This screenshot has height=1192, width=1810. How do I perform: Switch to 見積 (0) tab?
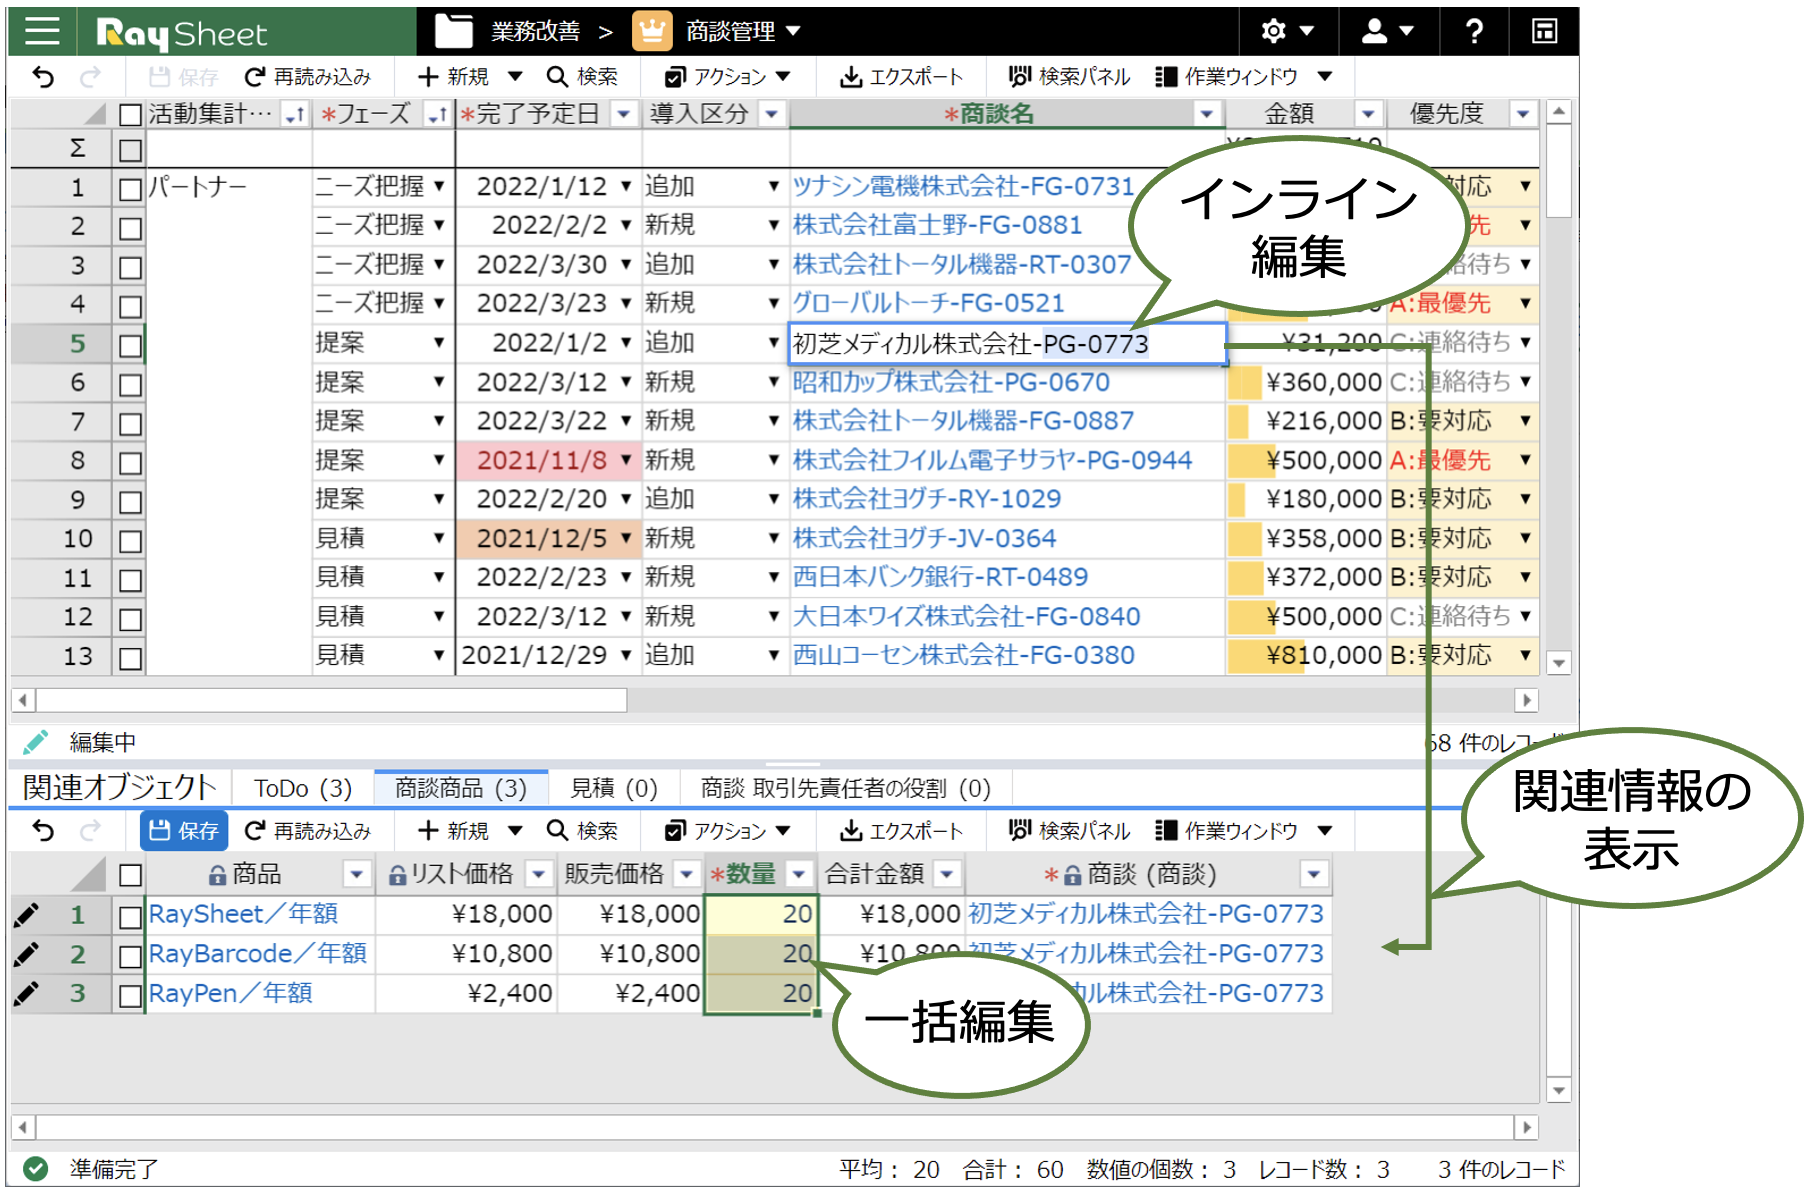pos(614,788)
